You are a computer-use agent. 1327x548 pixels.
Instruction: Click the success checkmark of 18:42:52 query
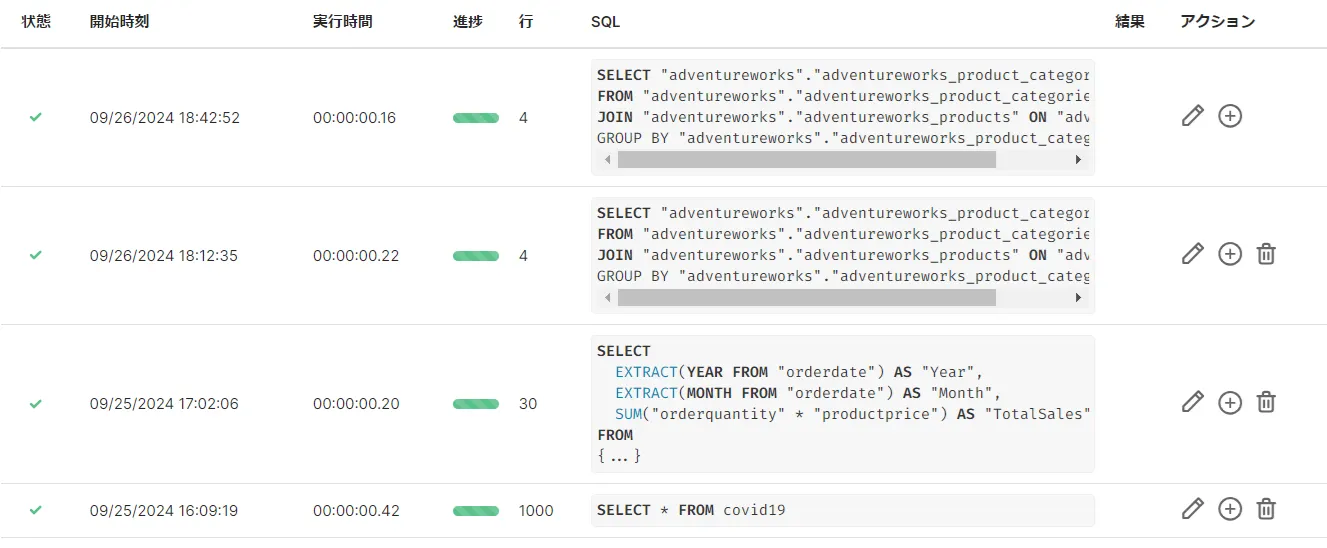(x=36, y=117)
